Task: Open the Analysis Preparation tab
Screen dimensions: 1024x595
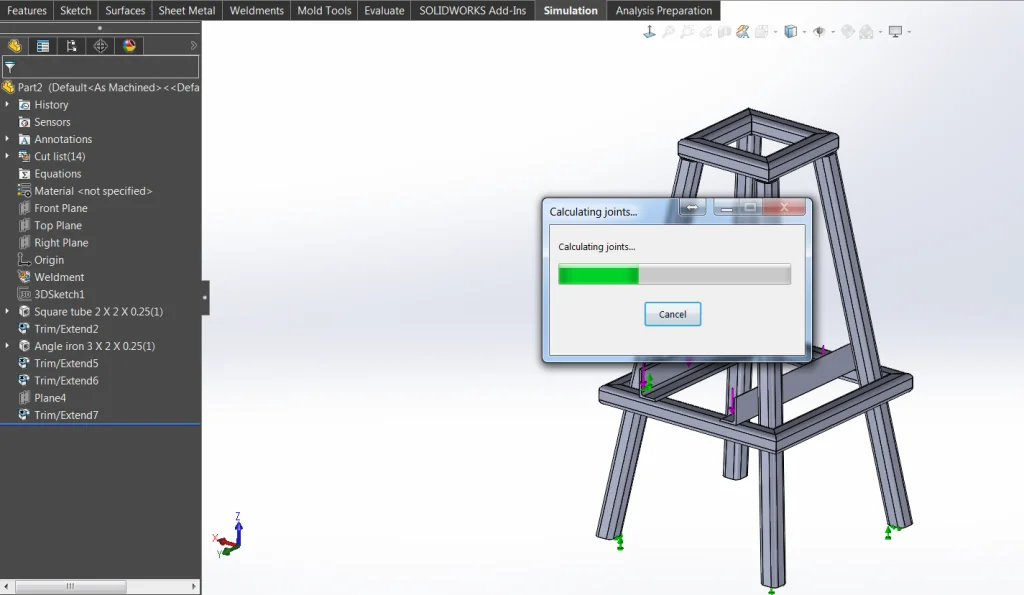Action: point(664,11)
